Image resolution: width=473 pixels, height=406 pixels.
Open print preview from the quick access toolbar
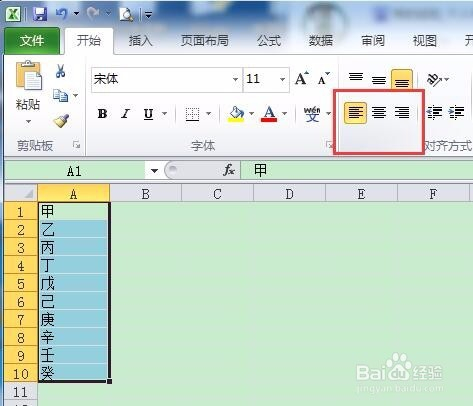coord(126,14)
